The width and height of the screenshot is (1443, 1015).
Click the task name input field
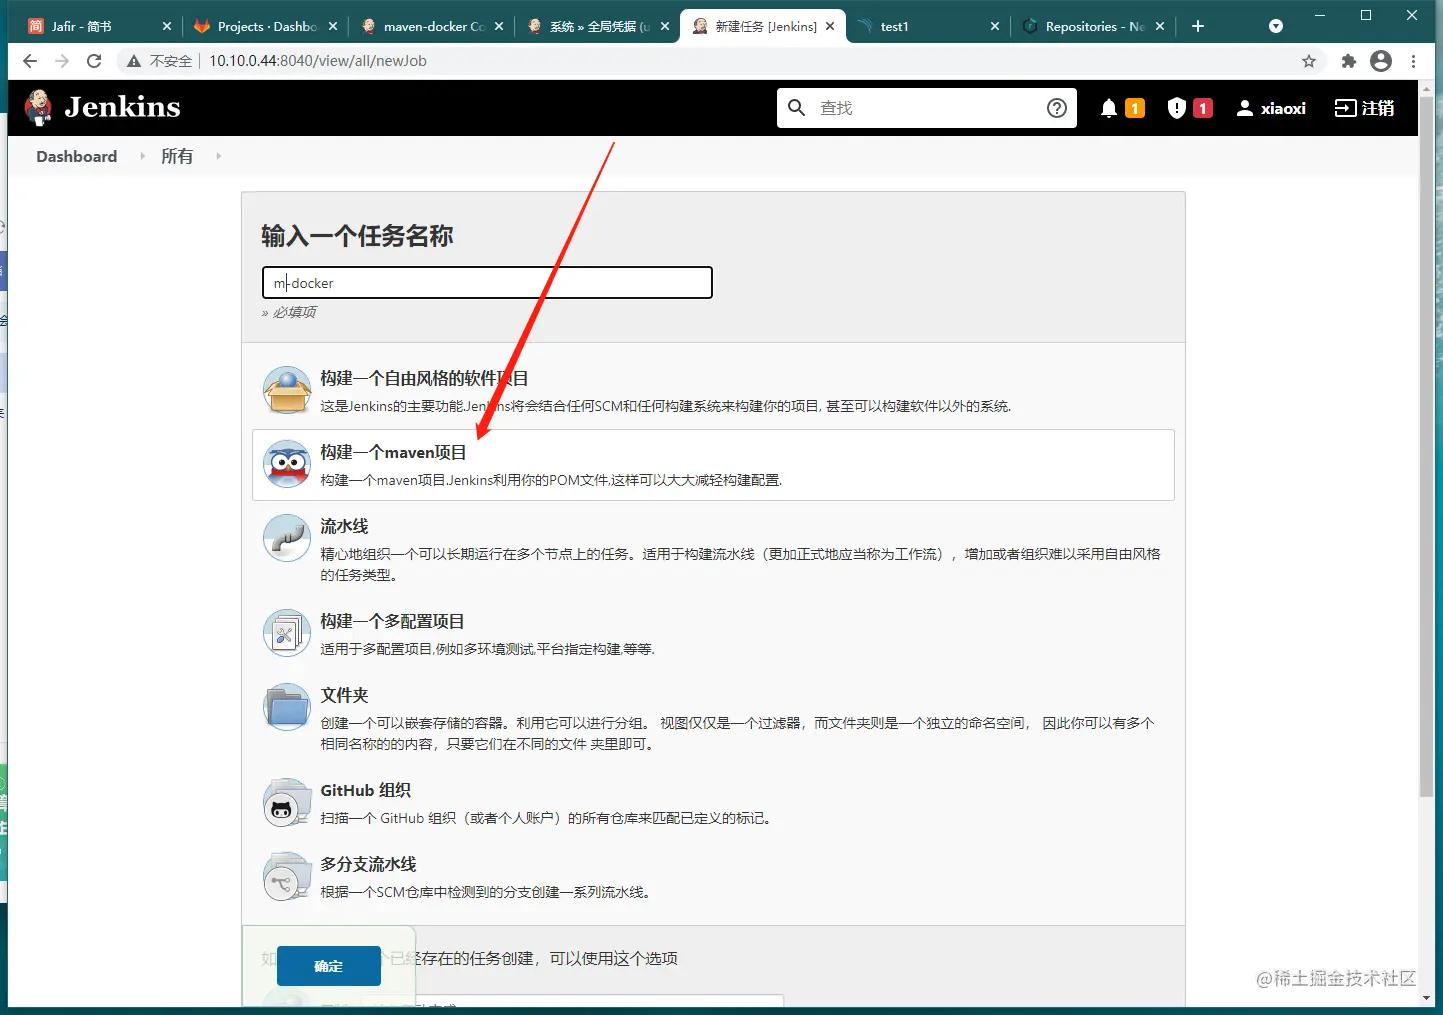(487, 283)
